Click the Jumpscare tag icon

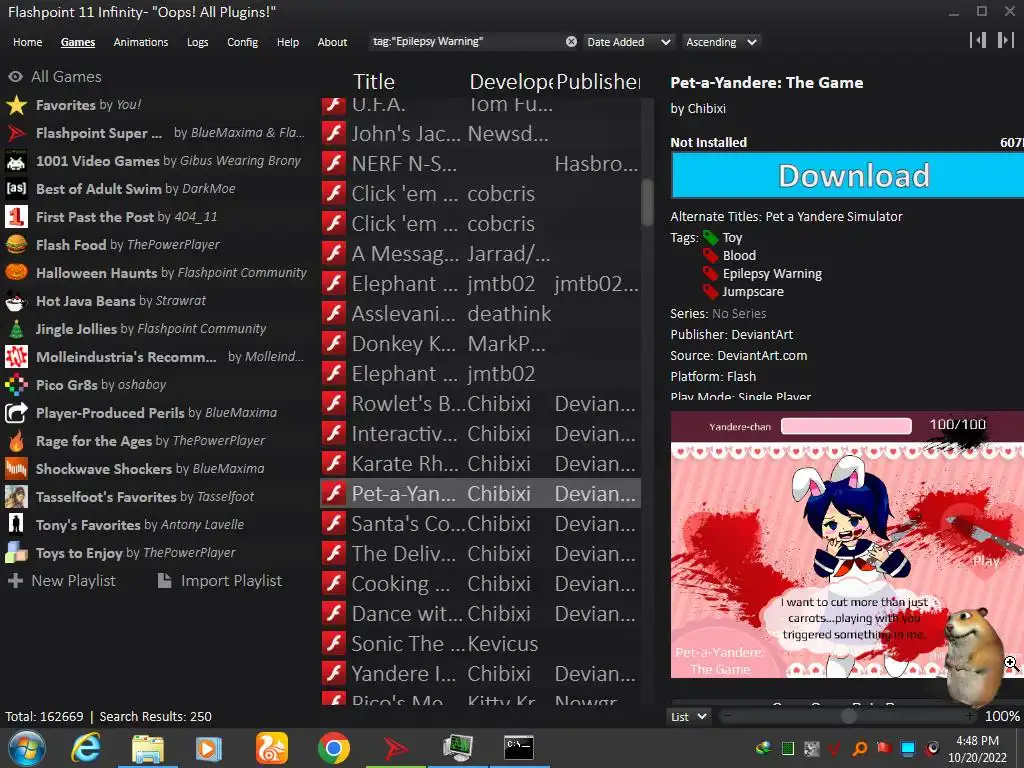pos(711,291)
